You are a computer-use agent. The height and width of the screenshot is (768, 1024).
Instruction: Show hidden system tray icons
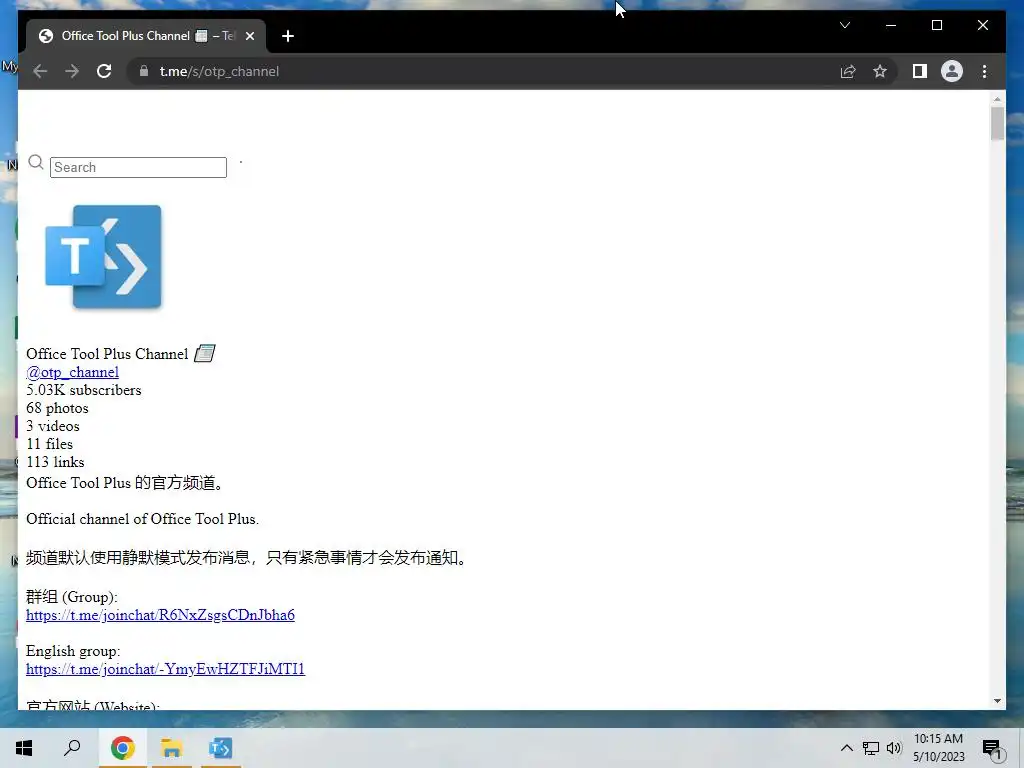point(846,748)
